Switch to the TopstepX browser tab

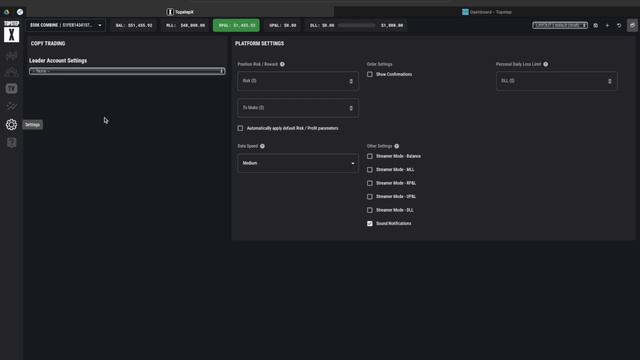180,12
